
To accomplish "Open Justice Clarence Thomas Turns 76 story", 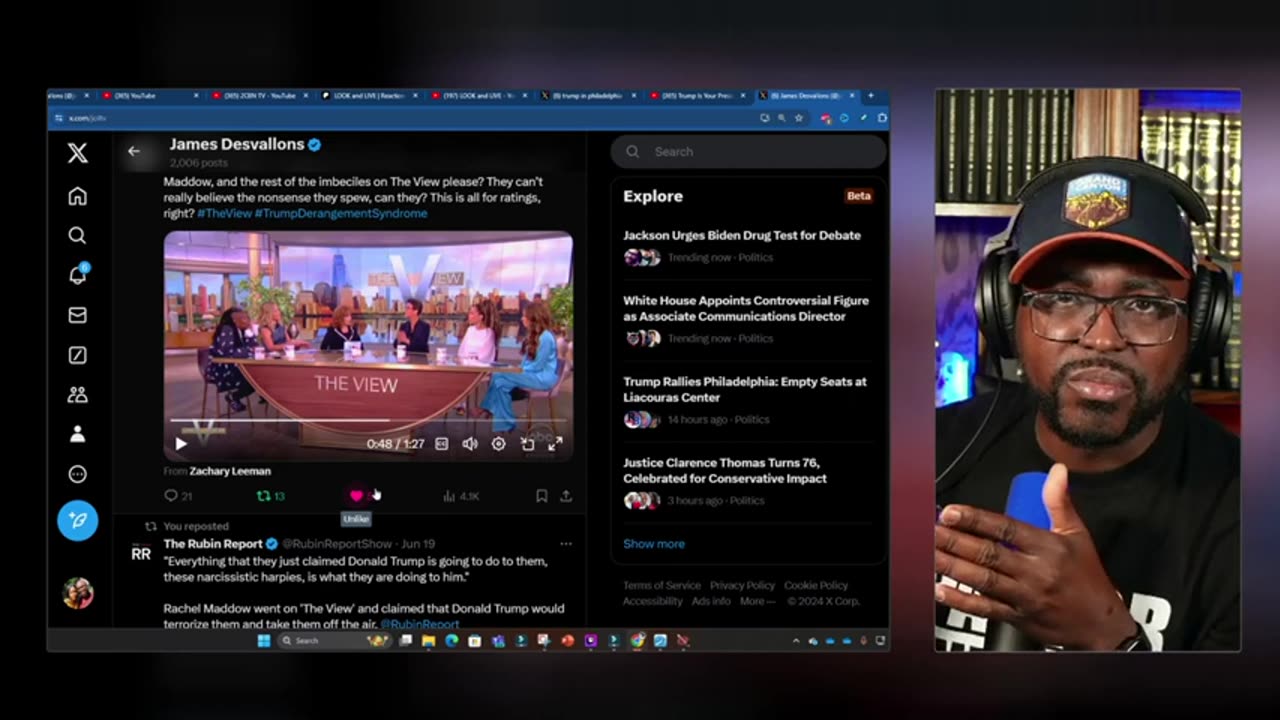I will (725, 470).
